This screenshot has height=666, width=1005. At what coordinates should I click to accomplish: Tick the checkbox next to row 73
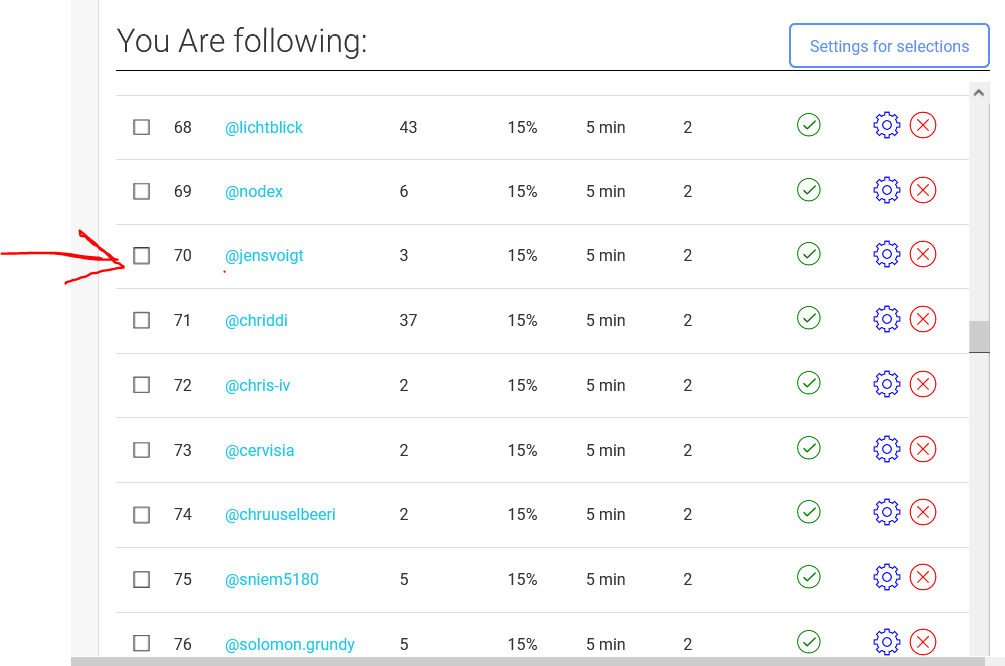click(142, 450)
